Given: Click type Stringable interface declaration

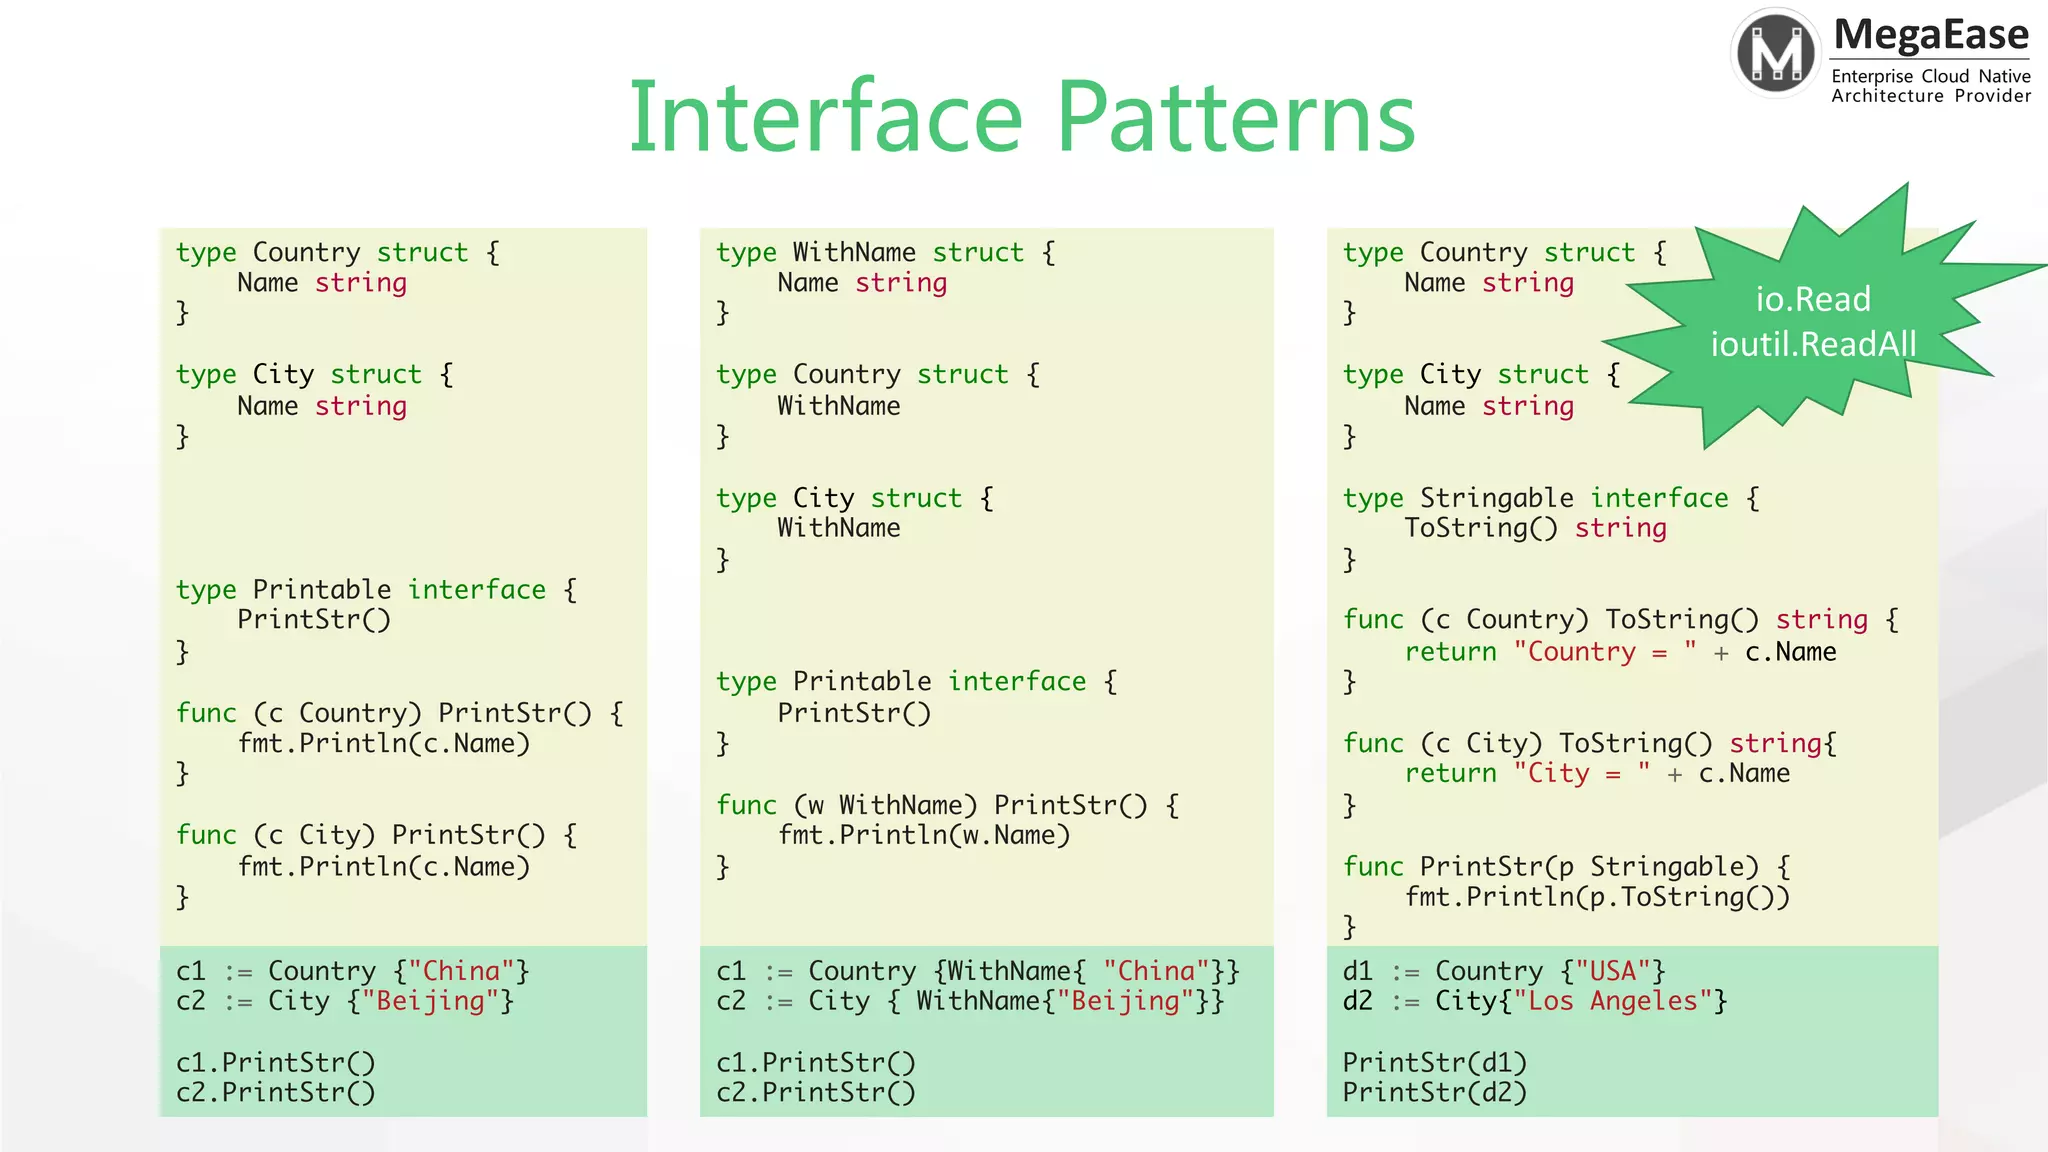Looking at the screenshot, I should [1550, 498].
